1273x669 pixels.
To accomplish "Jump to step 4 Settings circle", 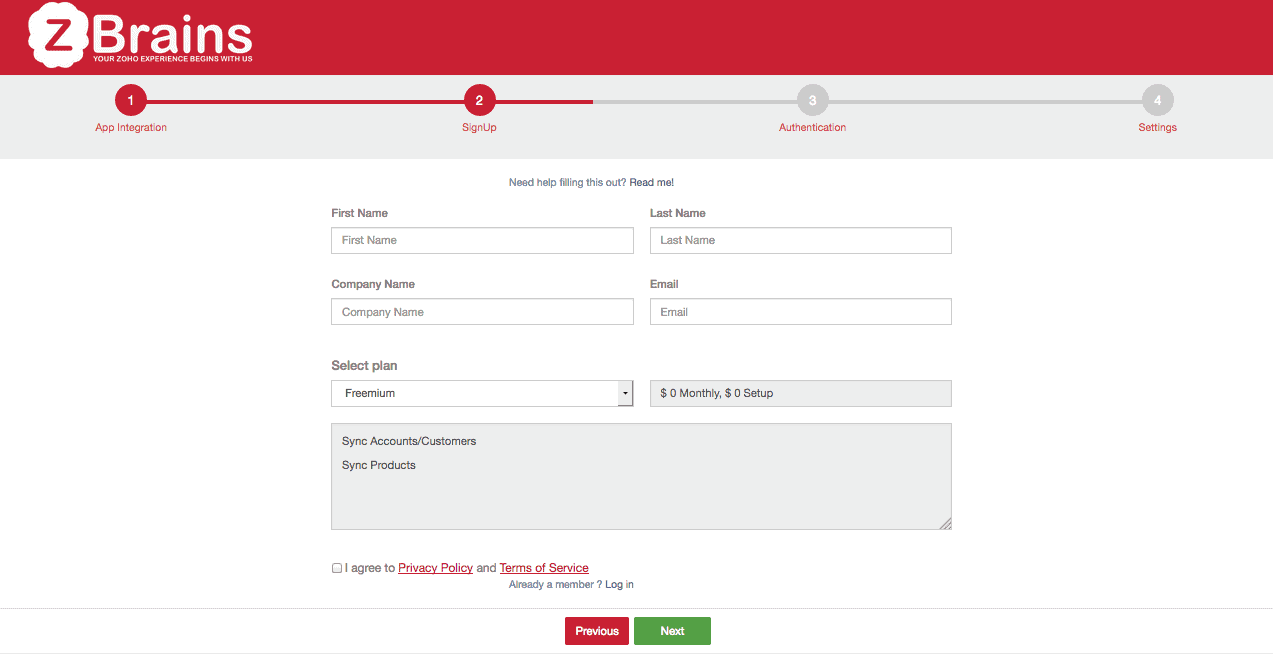I will point(1157,100).
